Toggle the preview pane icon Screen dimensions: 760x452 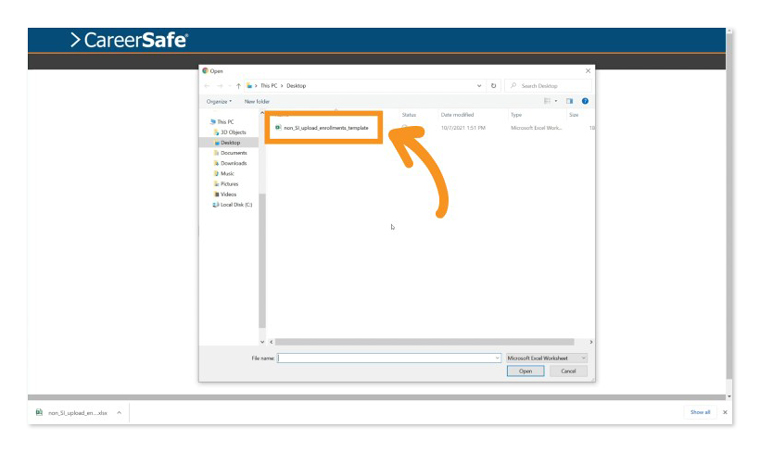coord(570,101)
